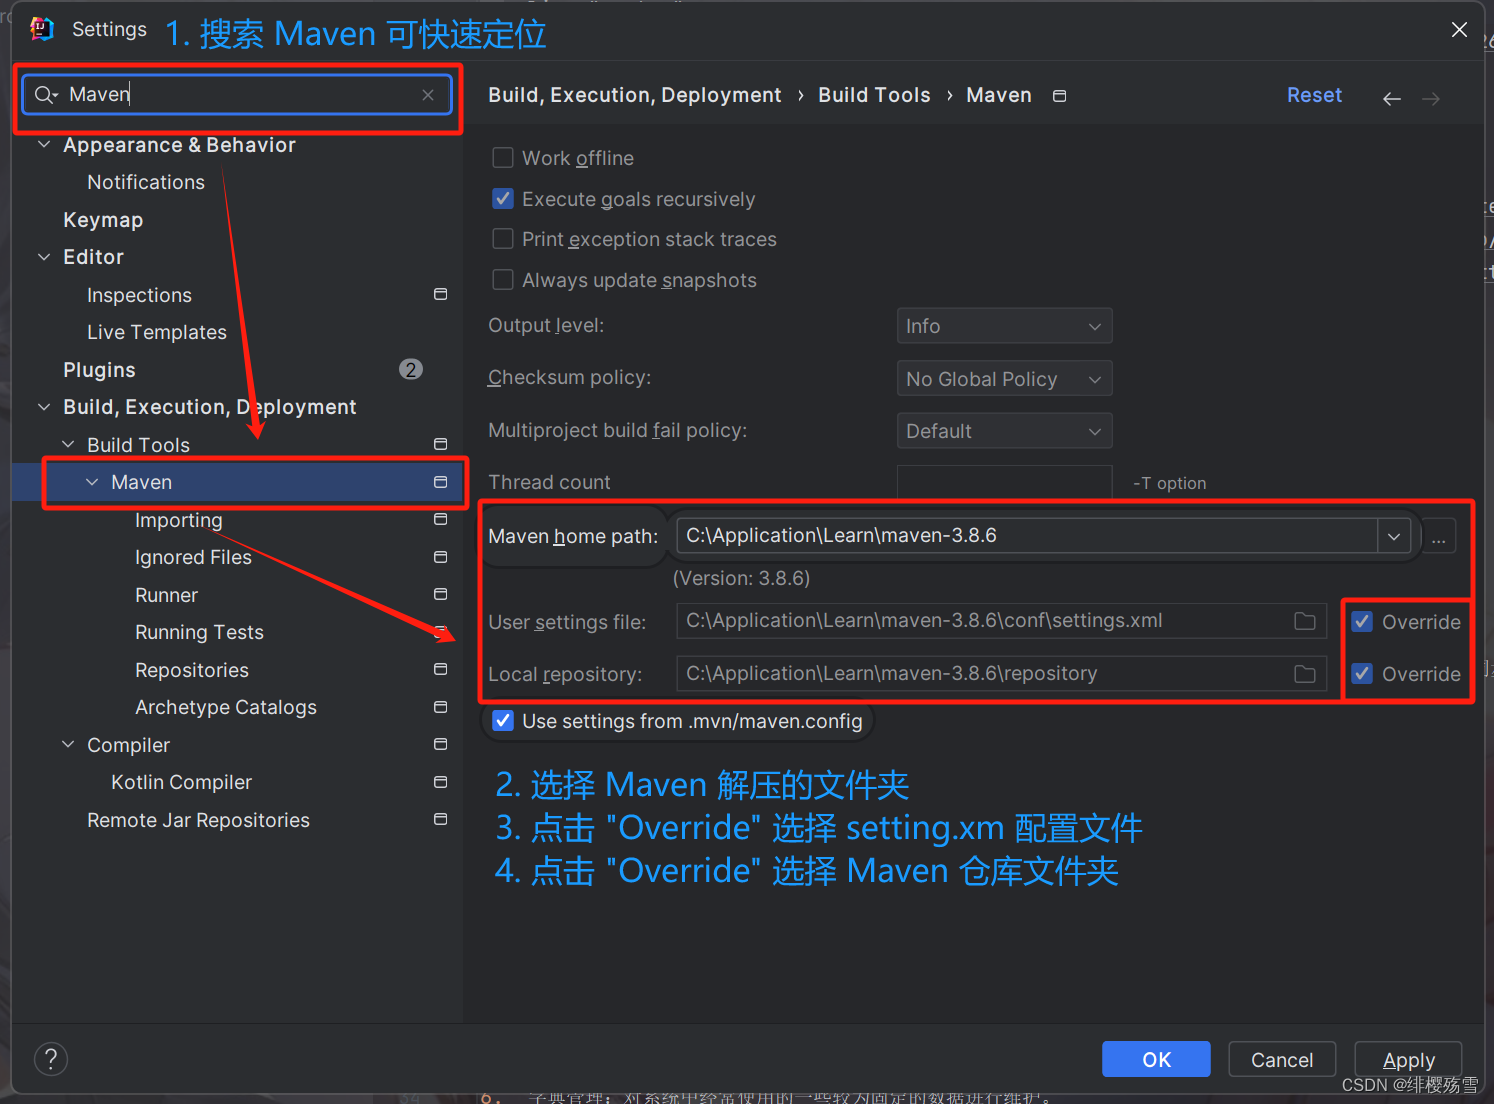This screenshot has height=1104, width=1494.
Task: Click the Local repository path field
Action: [x=1001, y=674]
